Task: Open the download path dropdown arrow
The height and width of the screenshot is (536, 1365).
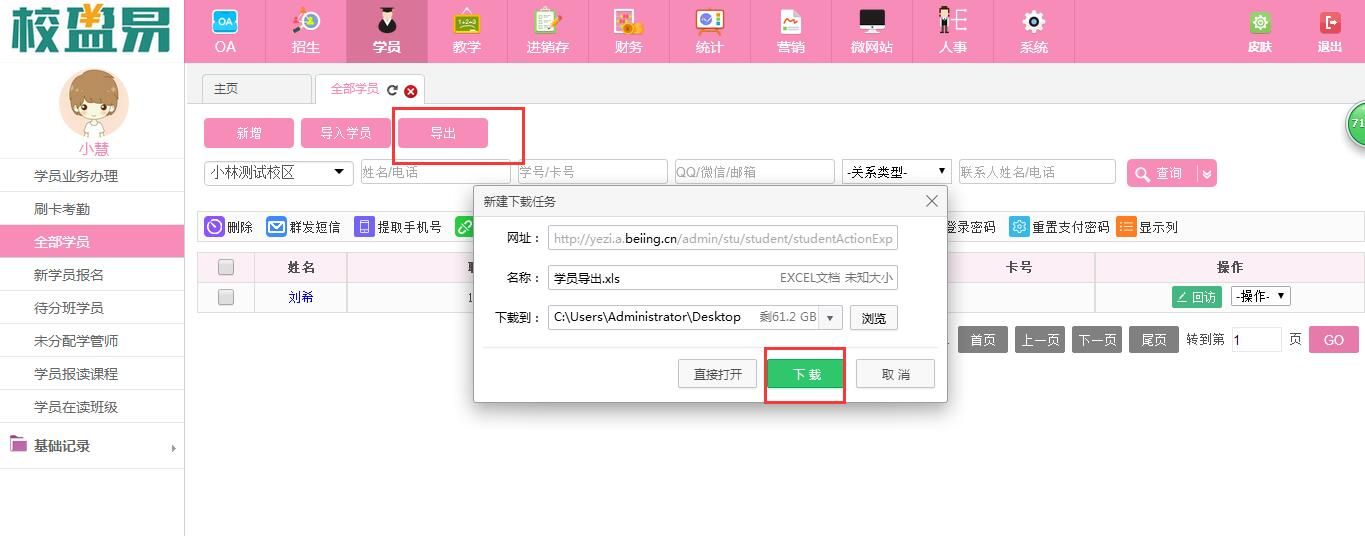Action: [829, 318]
